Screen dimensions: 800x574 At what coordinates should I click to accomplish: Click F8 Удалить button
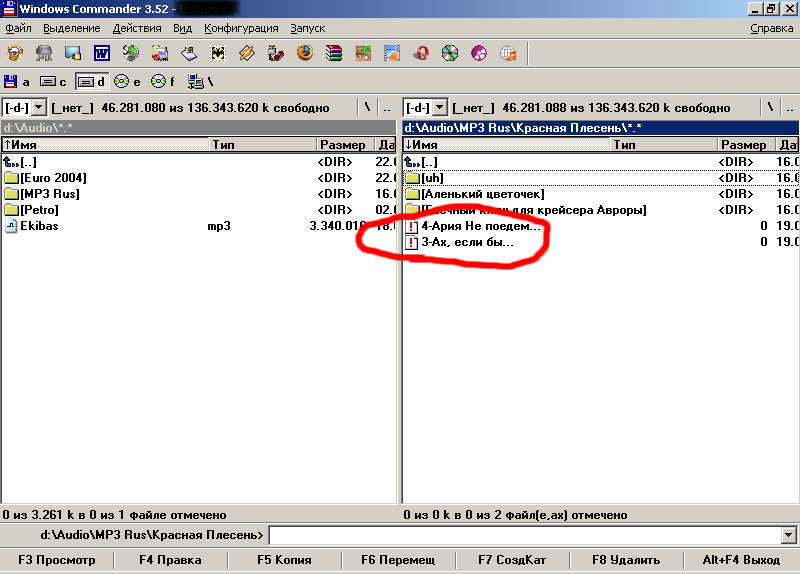(626, 560)
